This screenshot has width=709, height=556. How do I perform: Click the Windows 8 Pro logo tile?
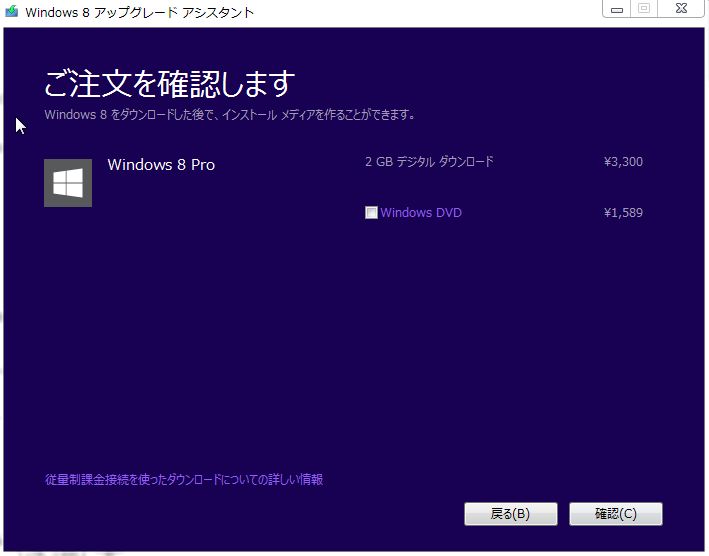[x=68, y=183]
